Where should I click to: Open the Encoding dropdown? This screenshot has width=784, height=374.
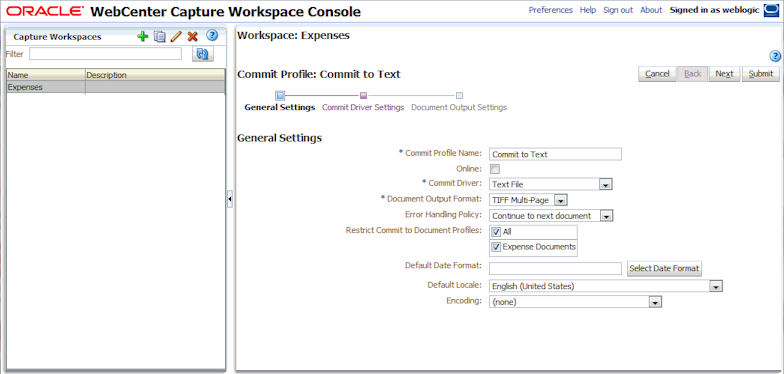[x=655, y=302]
